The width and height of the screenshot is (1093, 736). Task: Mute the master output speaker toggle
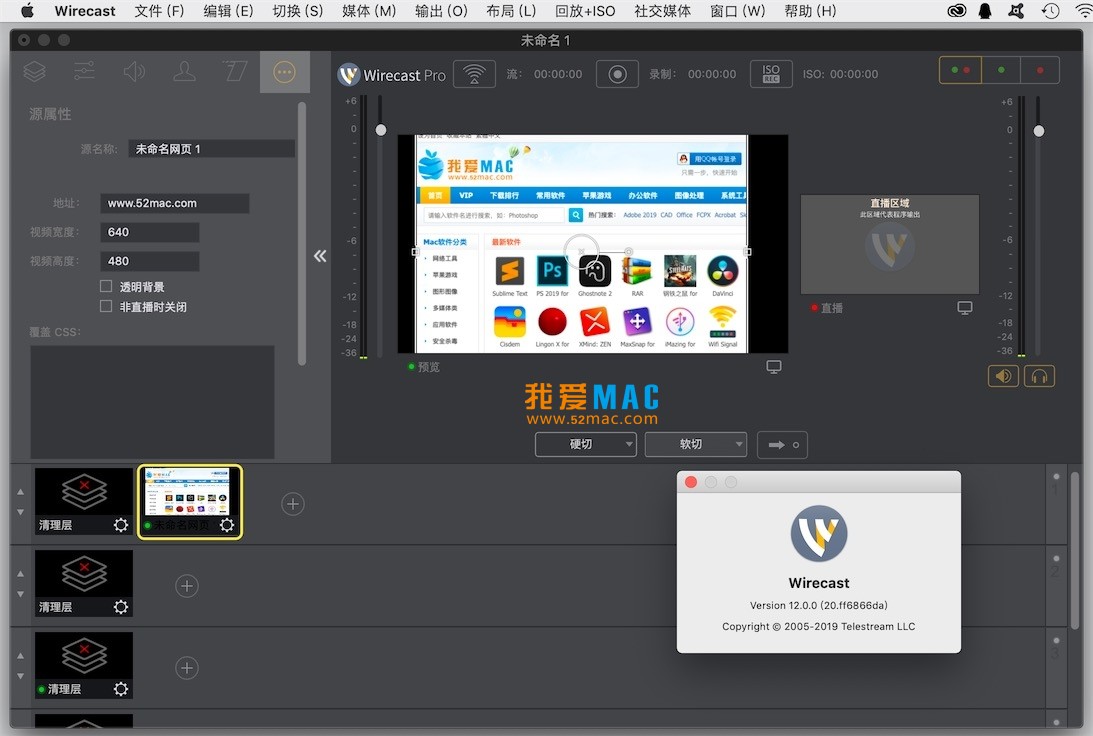(1002, 375)
